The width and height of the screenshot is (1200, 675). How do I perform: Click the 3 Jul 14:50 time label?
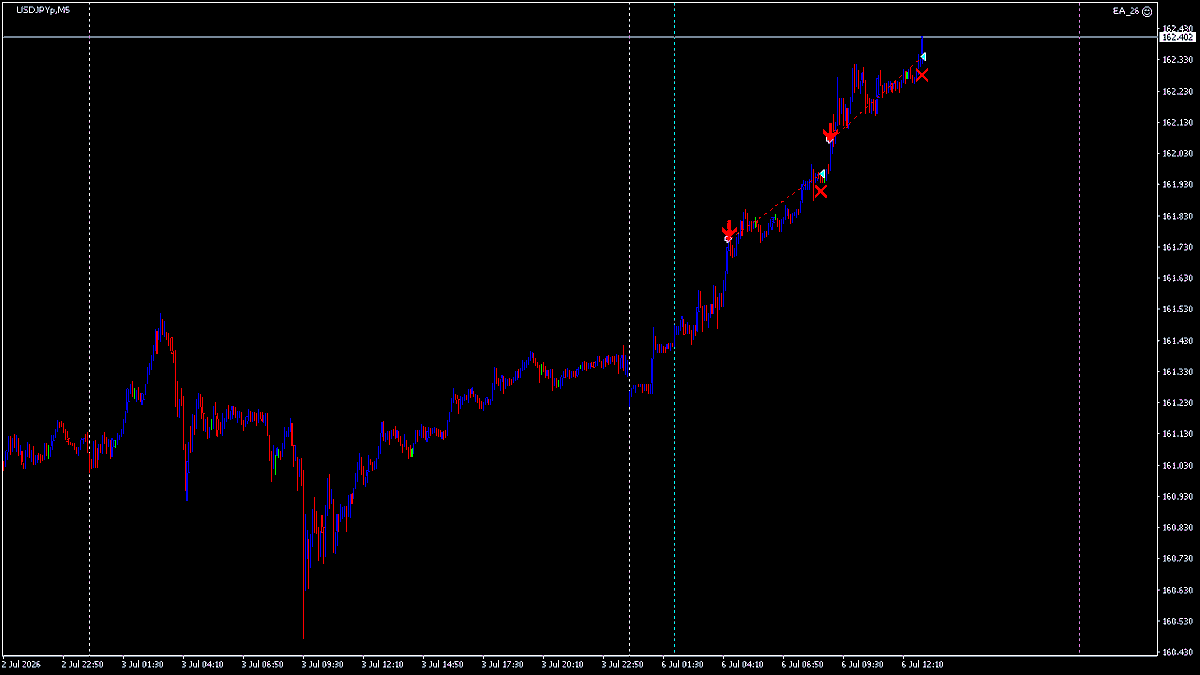point(444,664)
